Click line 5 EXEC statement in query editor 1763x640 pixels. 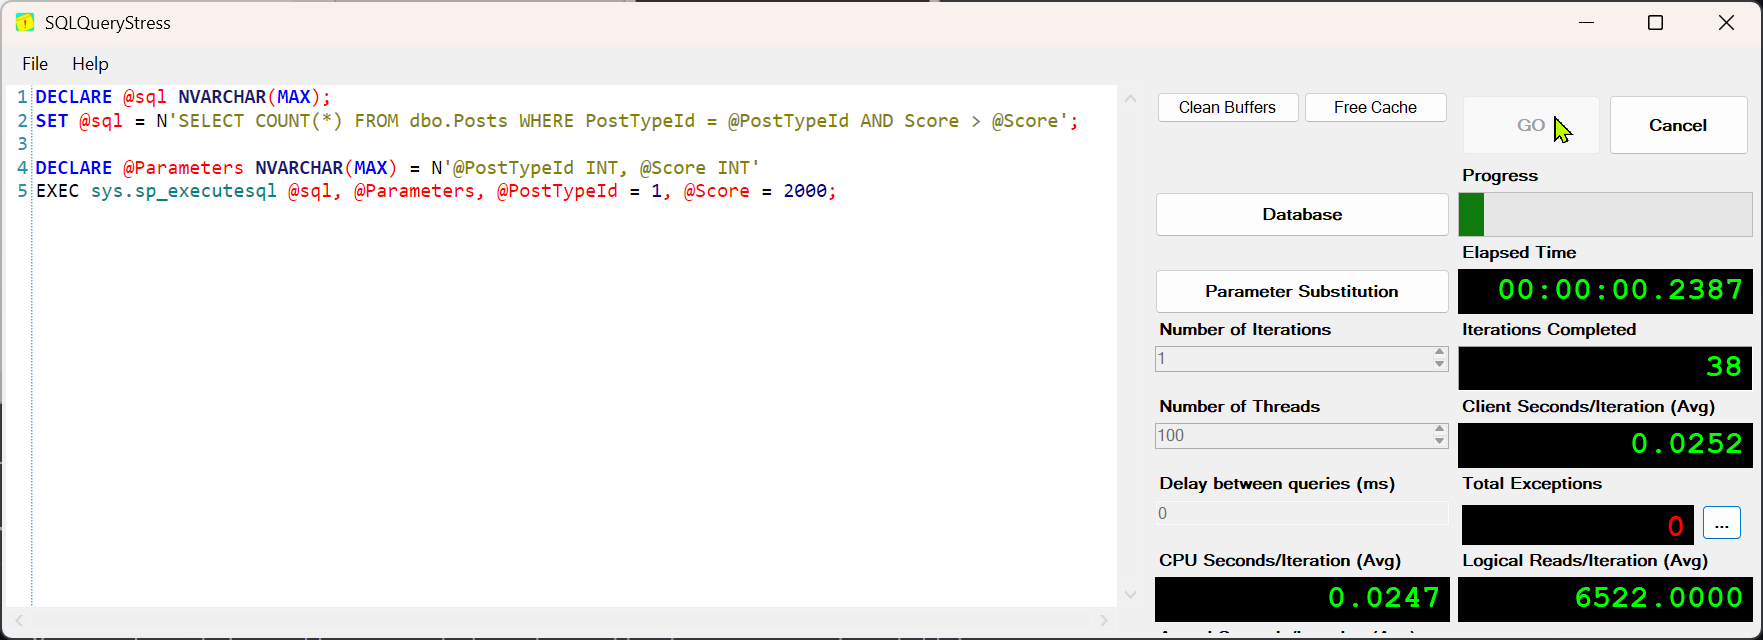pos(435,191)
